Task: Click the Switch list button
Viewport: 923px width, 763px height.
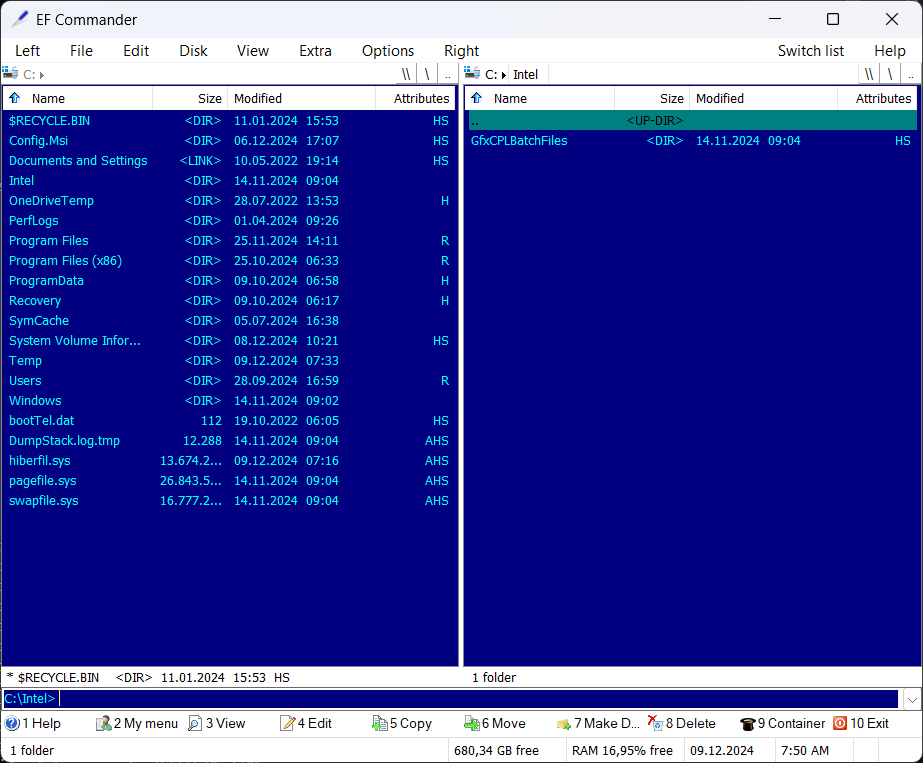Action: click(x=810, y=51)
